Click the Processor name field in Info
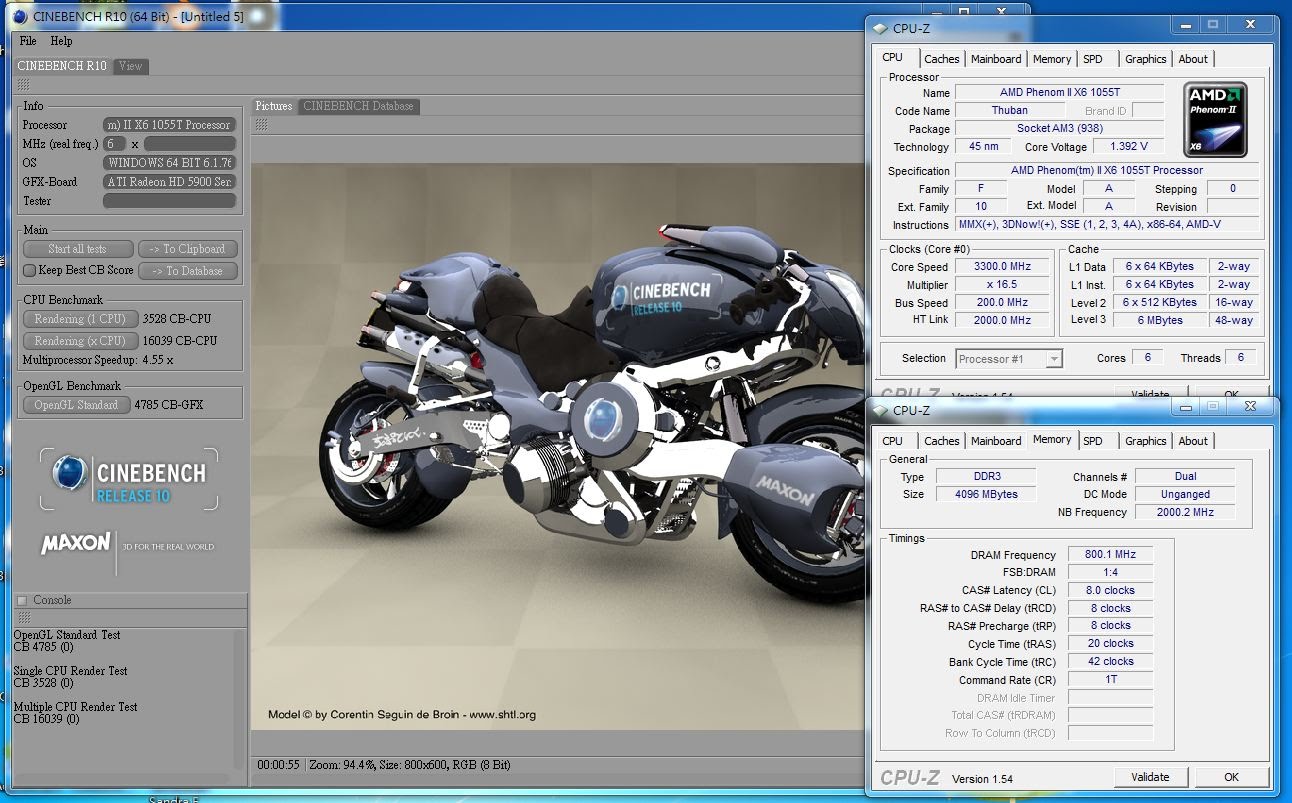Viewport: 1292px width, 803px height. click(169, 125)
